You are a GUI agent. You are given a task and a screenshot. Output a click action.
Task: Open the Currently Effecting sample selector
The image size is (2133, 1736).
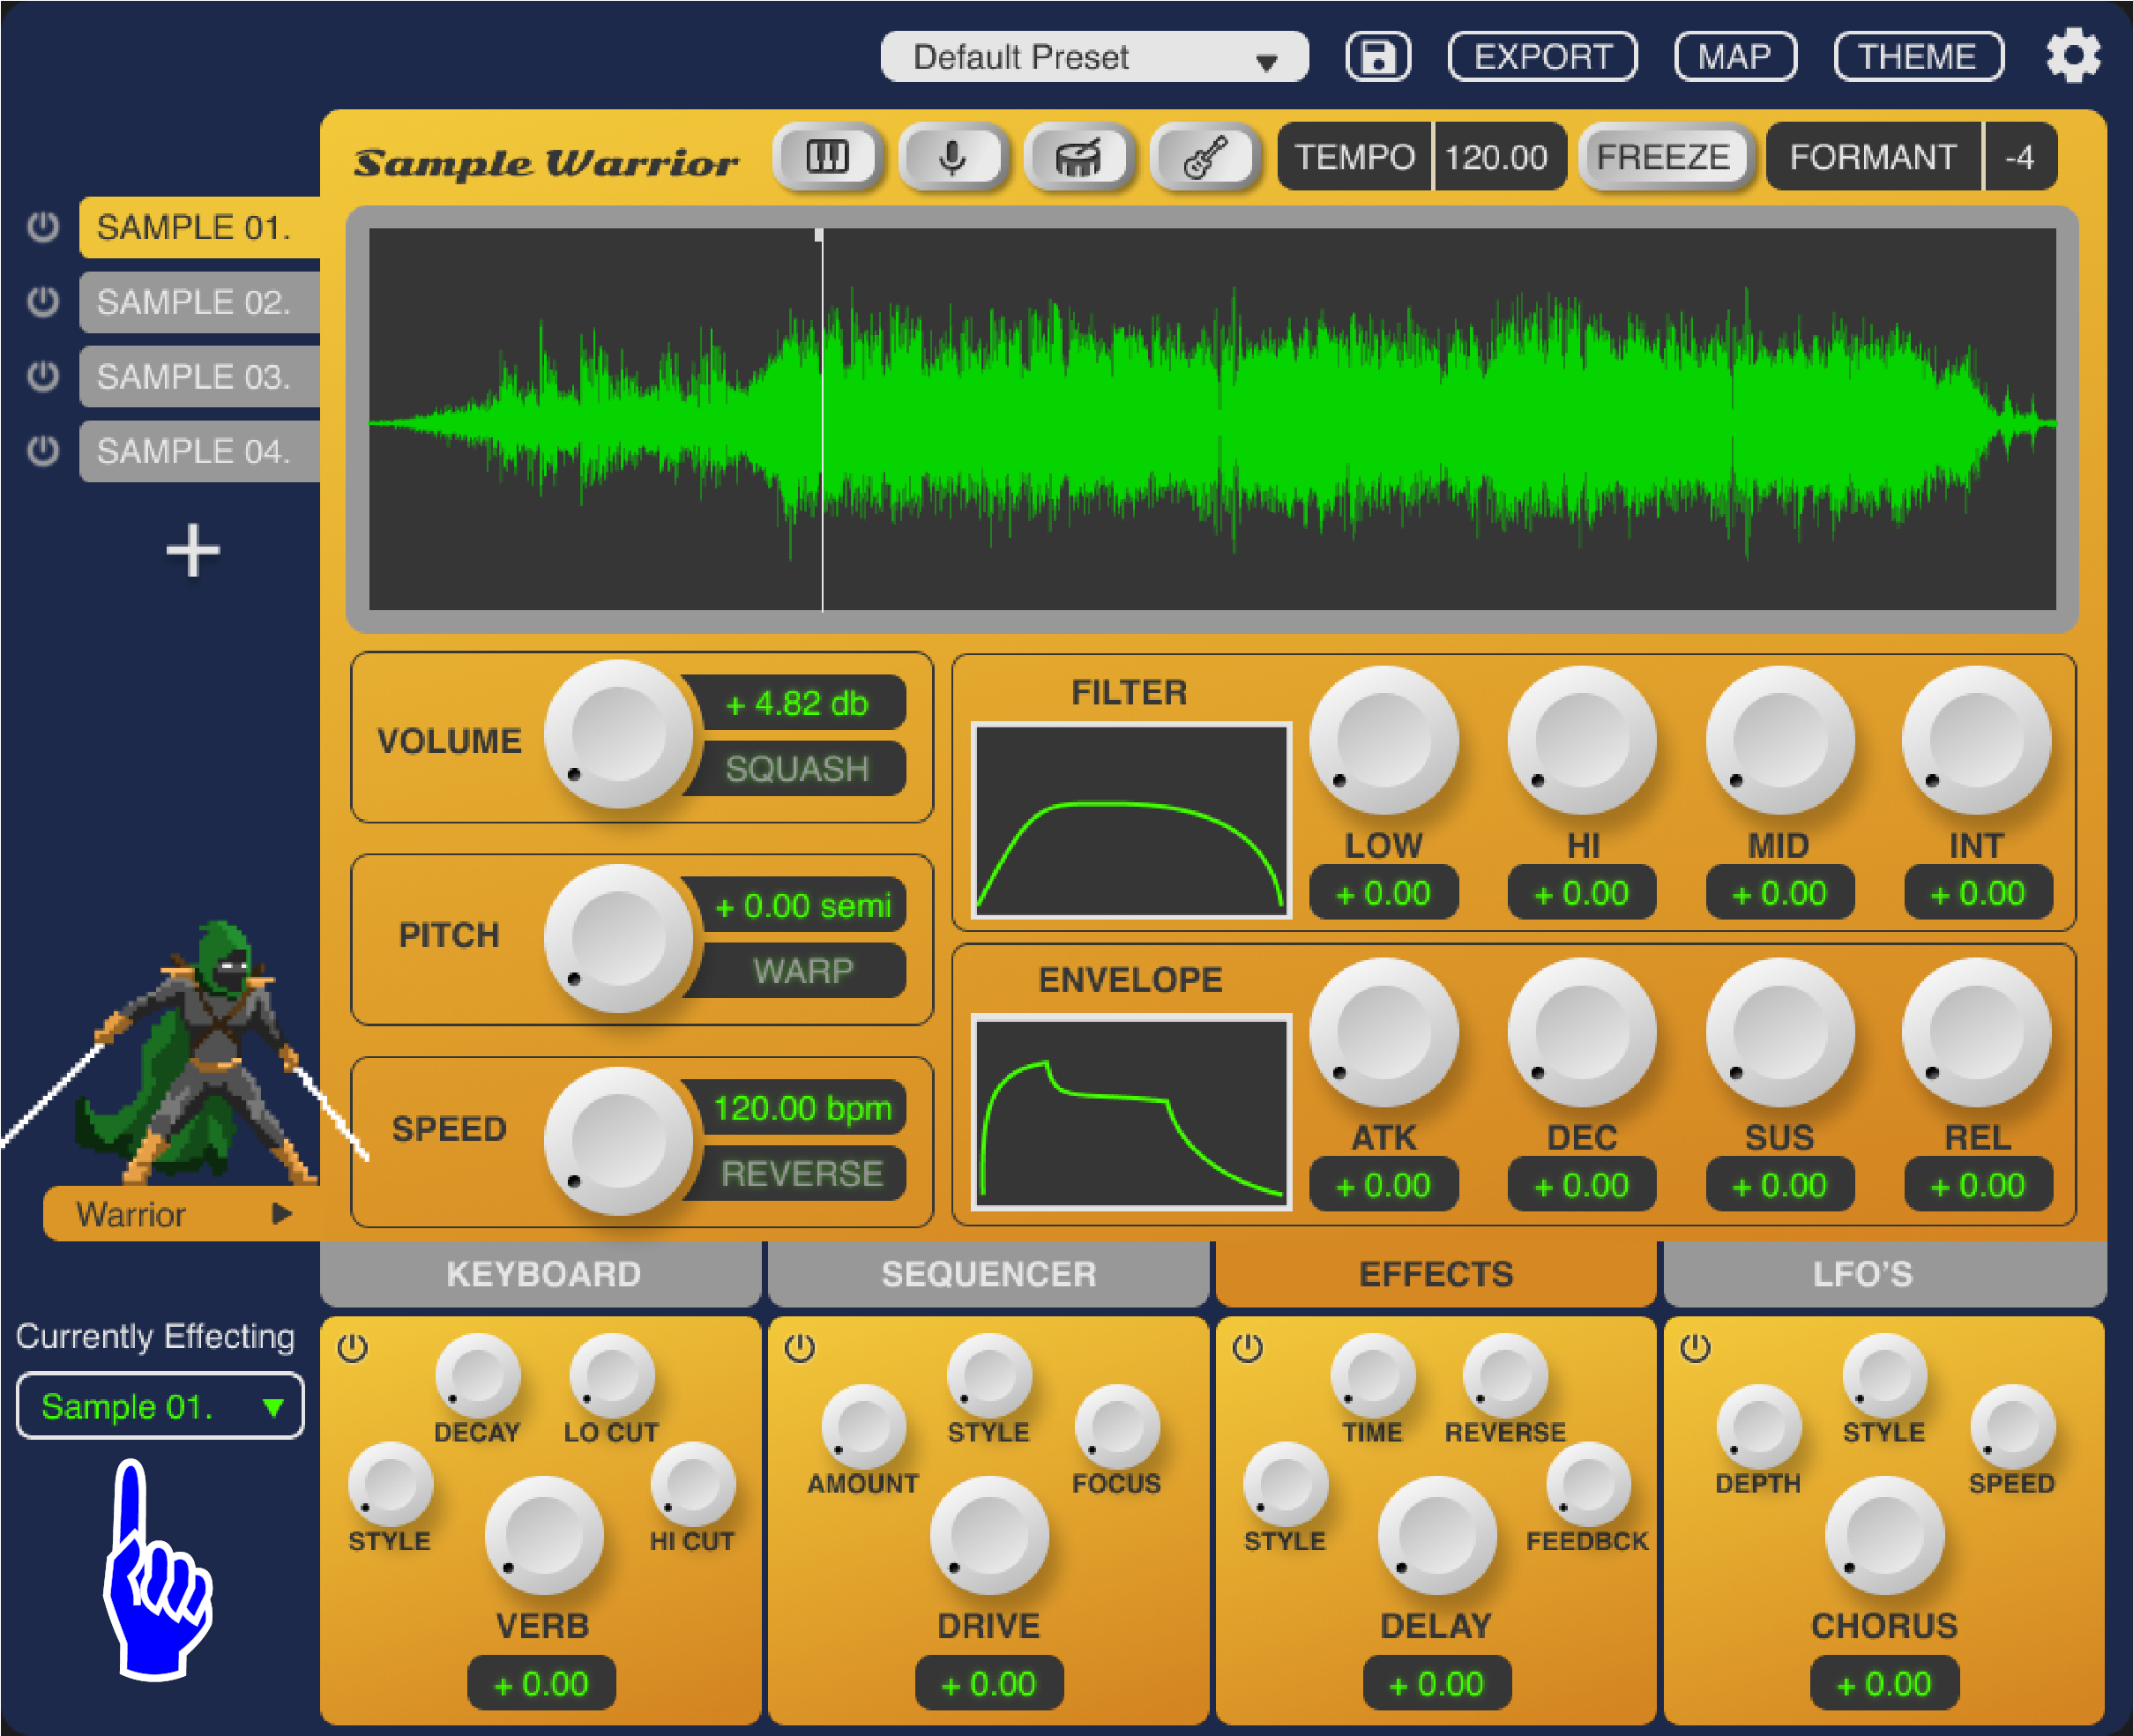click(159, 1405)
